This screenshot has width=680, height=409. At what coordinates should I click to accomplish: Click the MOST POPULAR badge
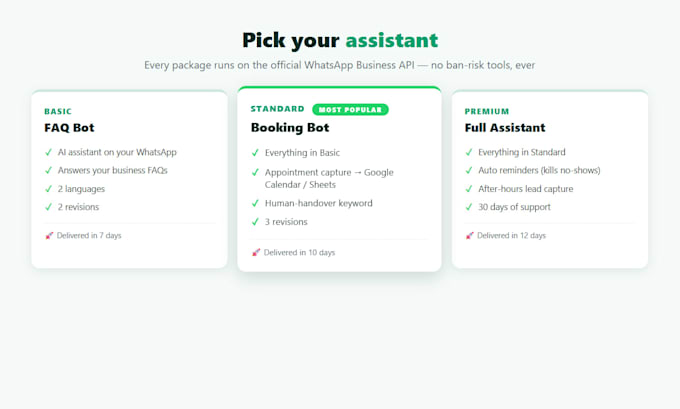350,110
